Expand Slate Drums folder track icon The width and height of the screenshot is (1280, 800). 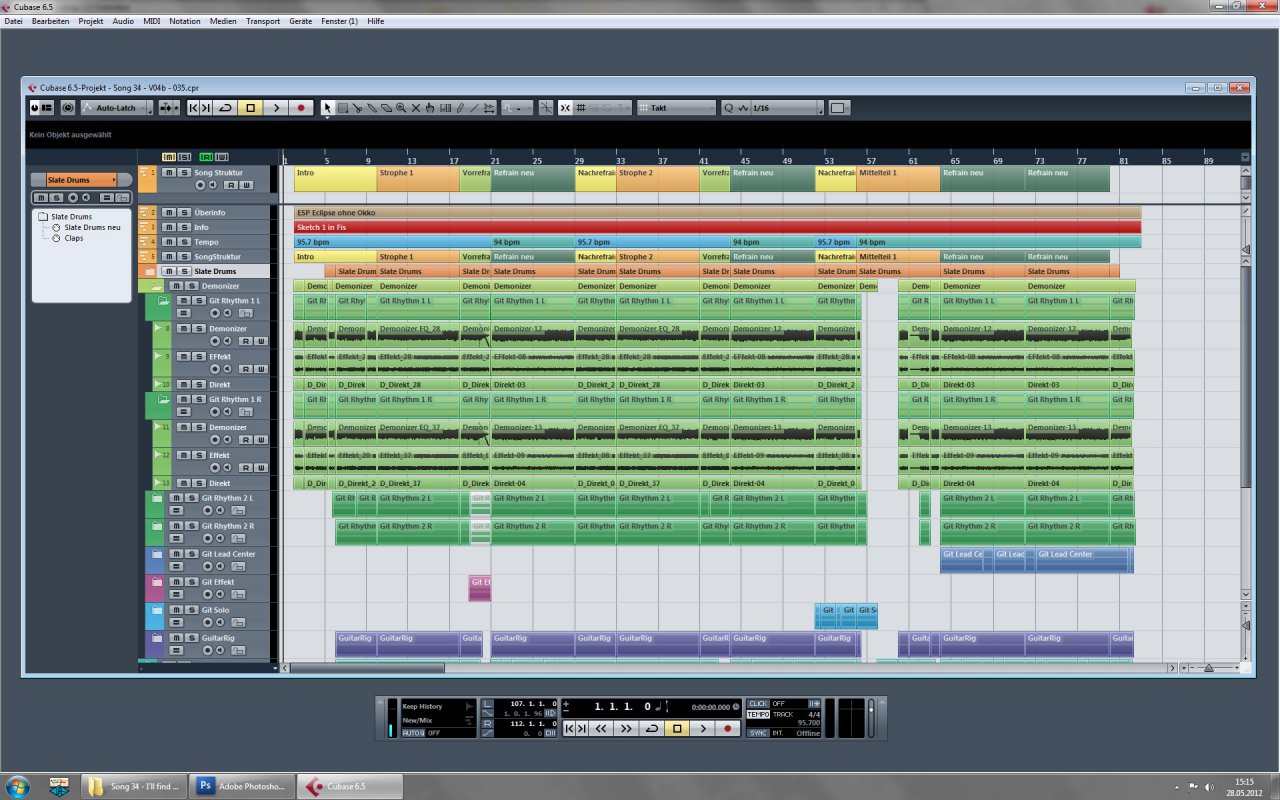click(149, 272)
